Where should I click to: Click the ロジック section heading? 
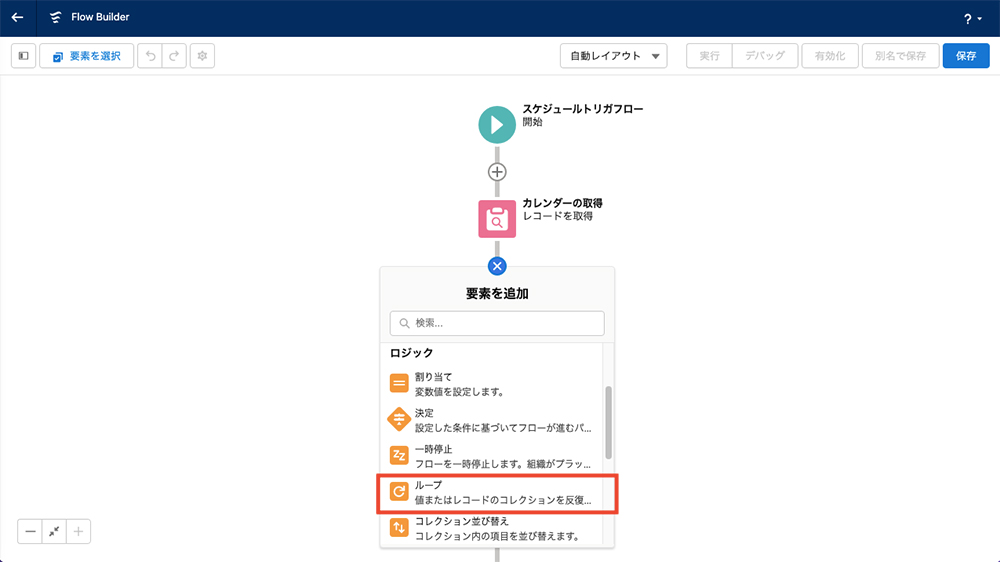(x=411, y=353)
